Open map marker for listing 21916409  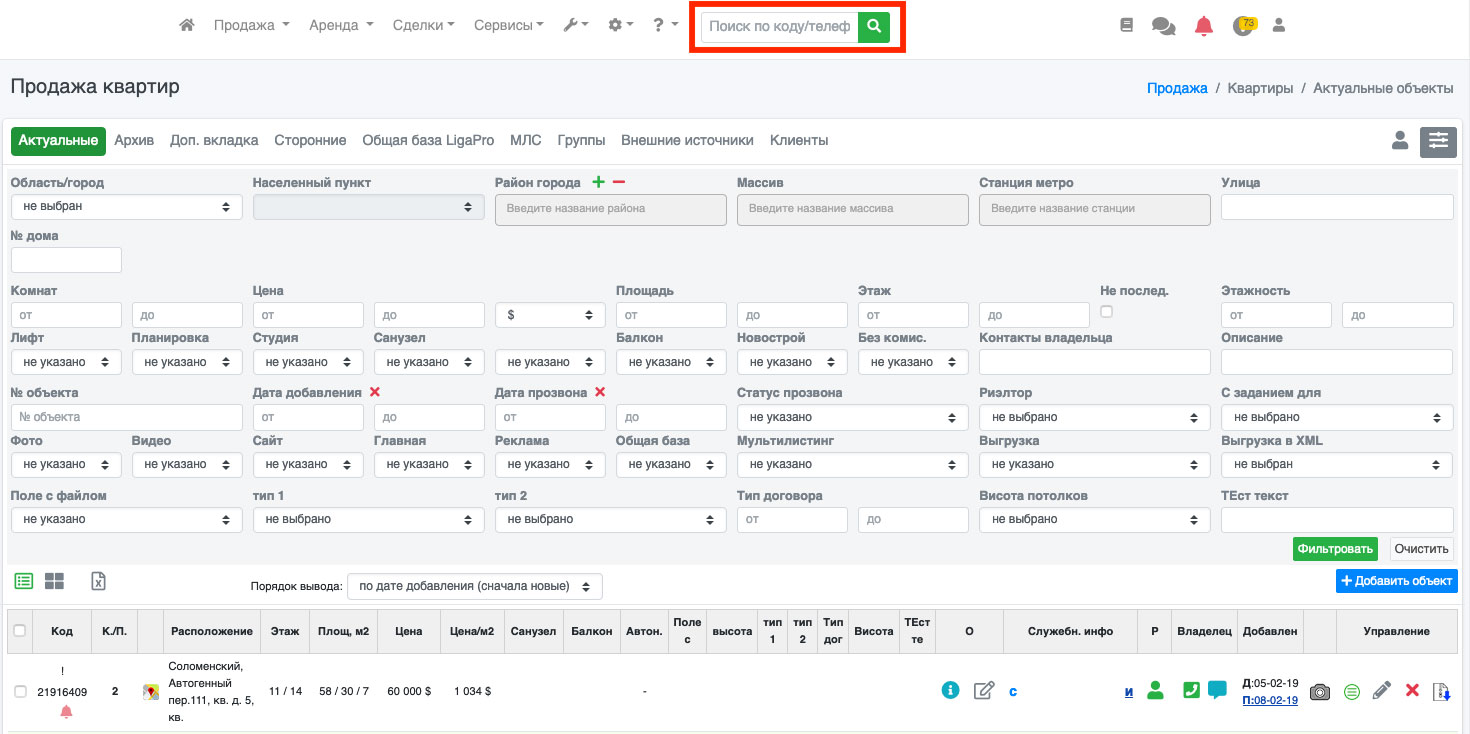tap(151, 691)
